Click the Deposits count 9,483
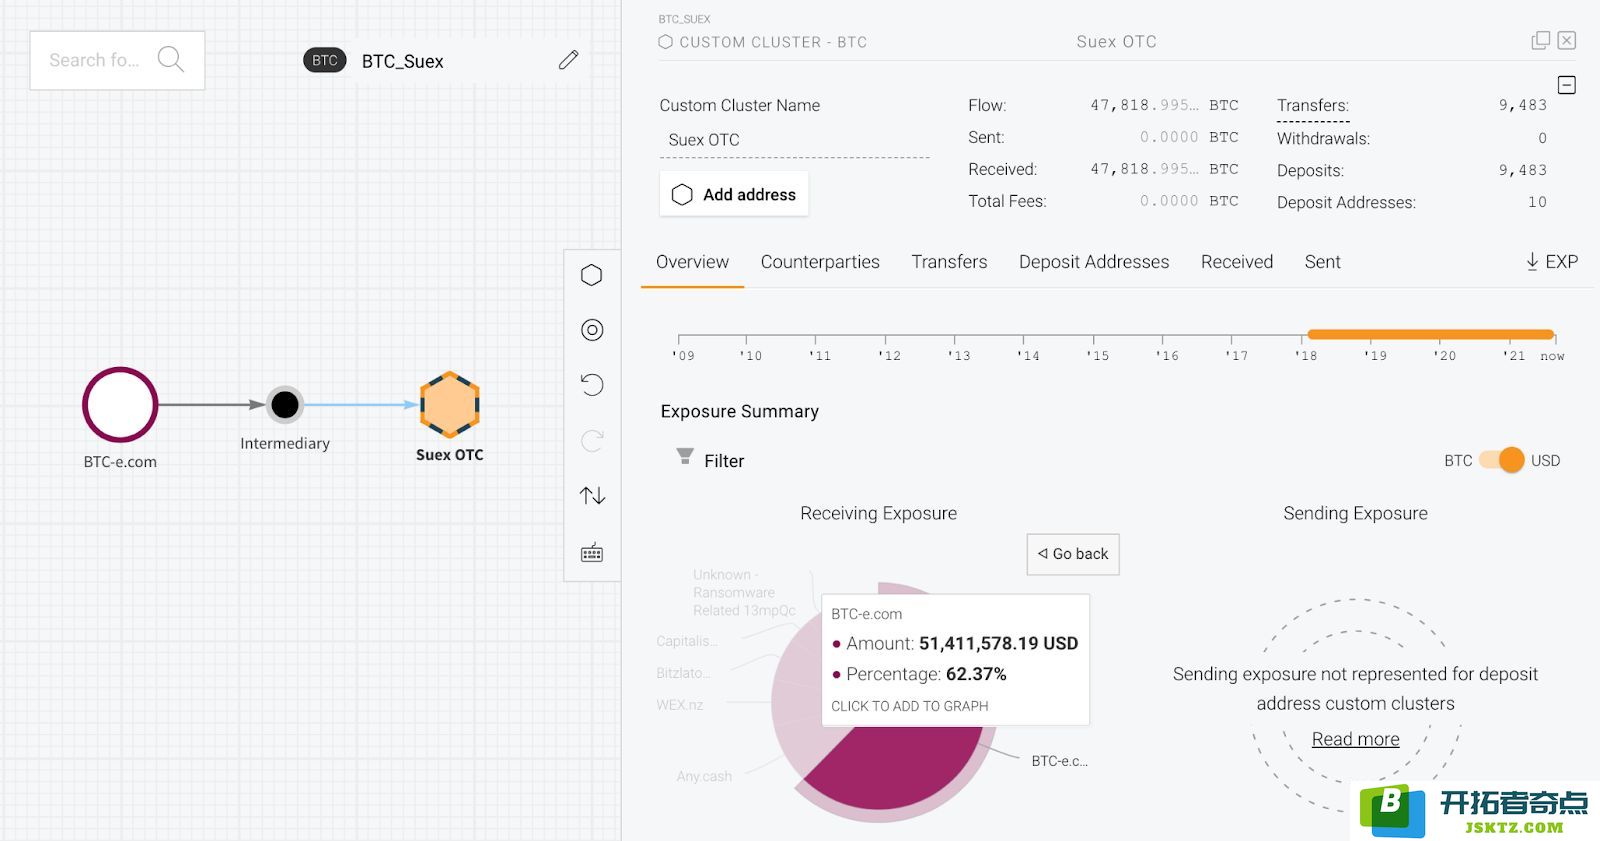 [1522, 170]
